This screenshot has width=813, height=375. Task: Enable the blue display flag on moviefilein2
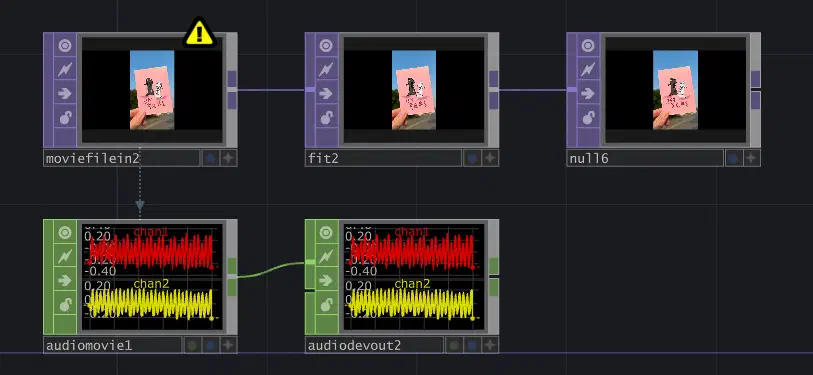coord(211,158)
